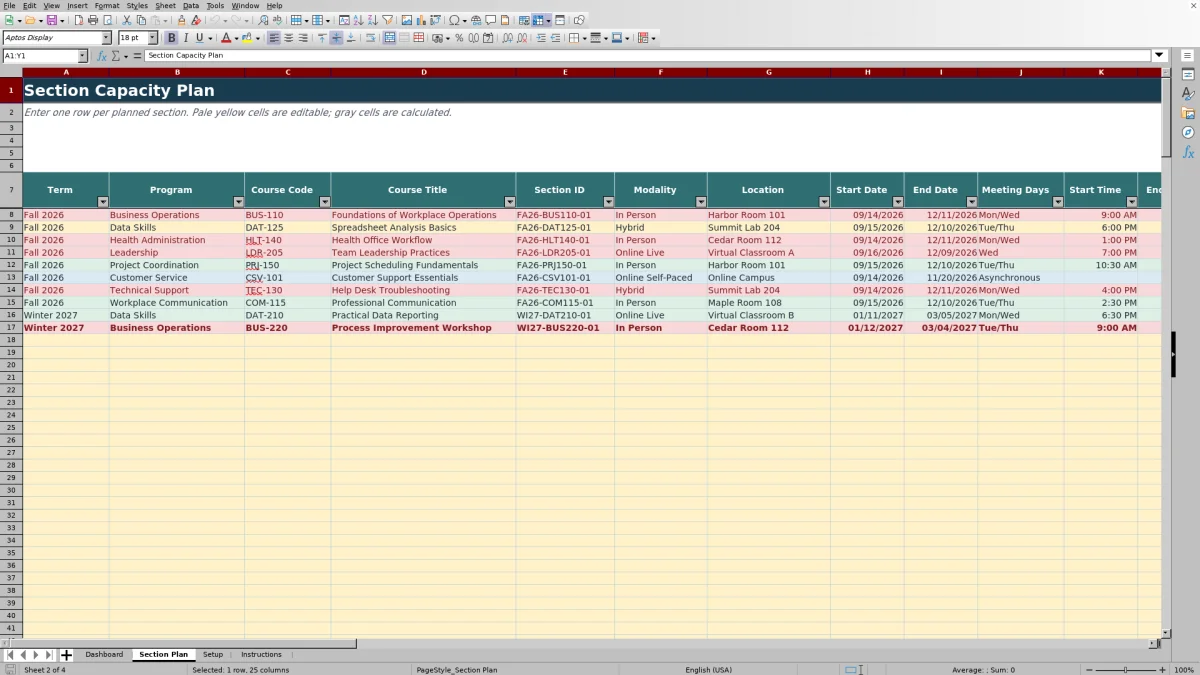This screenshot has height=675, width=1200.
Task: Click the Print icon in the toolbar
Action: [92, 20]
